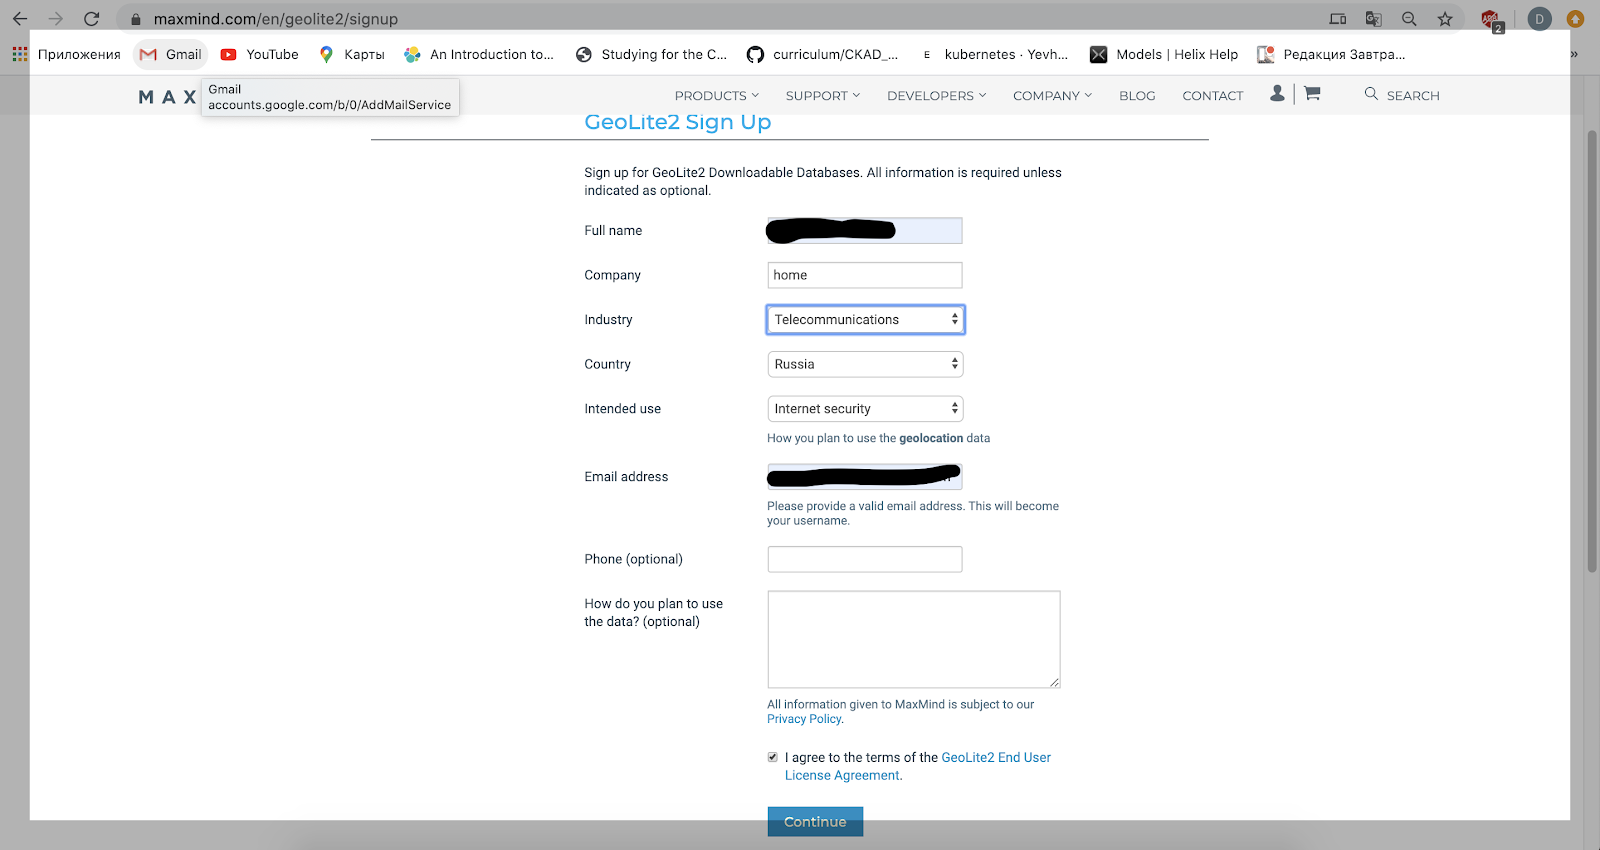Expand the Intended use dropdown
The width and height of the screenshot is (1600, 850).
[865, 409]
